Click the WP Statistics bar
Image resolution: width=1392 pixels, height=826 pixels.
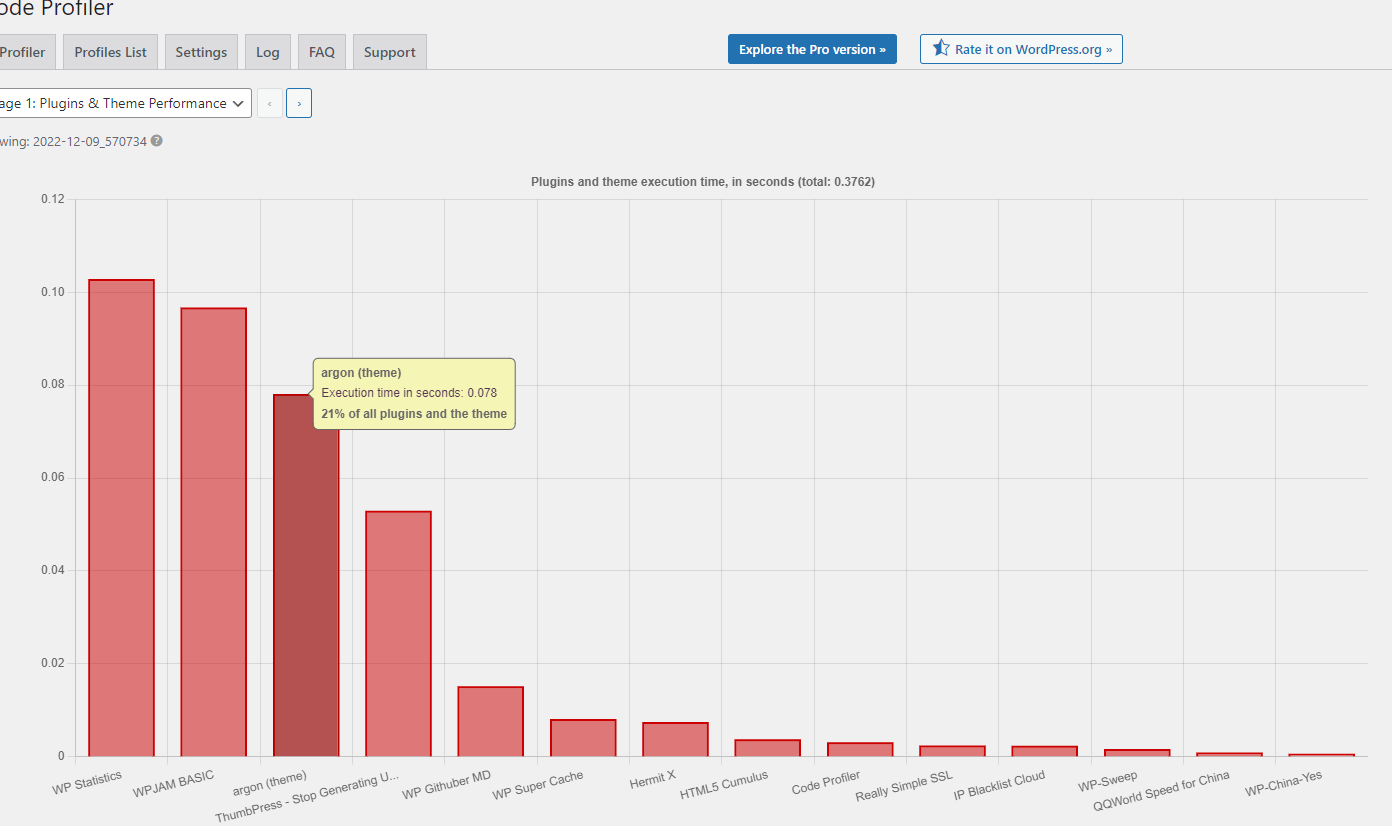(x=121, y=518)
